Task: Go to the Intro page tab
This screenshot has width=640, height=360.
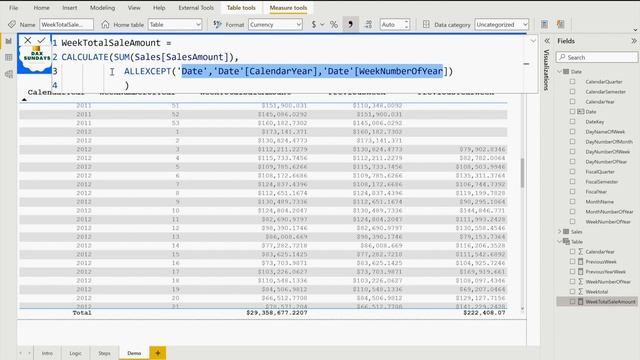Action: coord(47,353)
